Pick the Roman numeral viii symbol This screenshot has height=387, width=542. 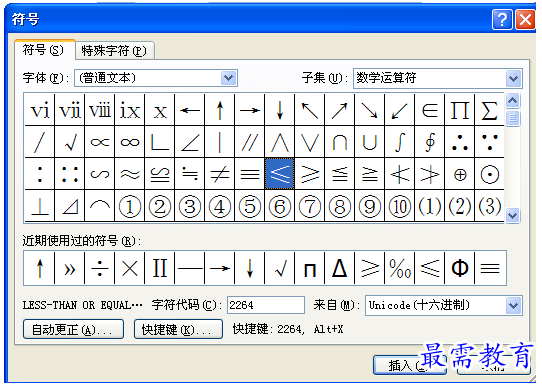click(100, 111)
